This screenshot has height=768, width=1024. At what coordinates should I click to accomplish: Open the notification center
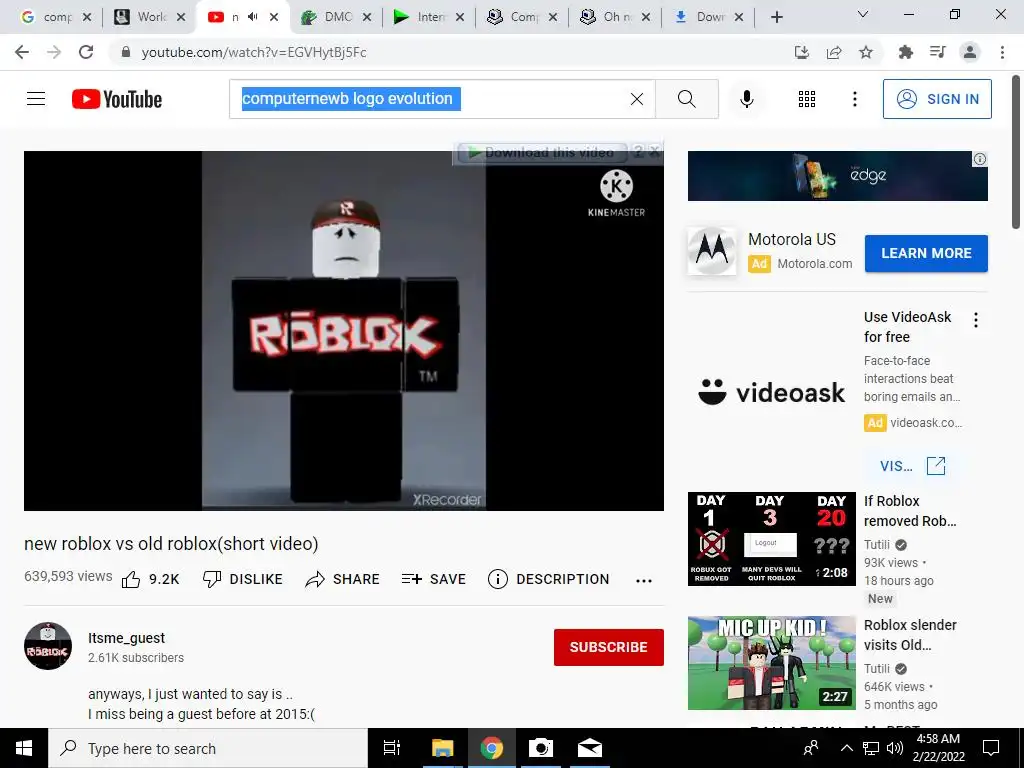991,748
